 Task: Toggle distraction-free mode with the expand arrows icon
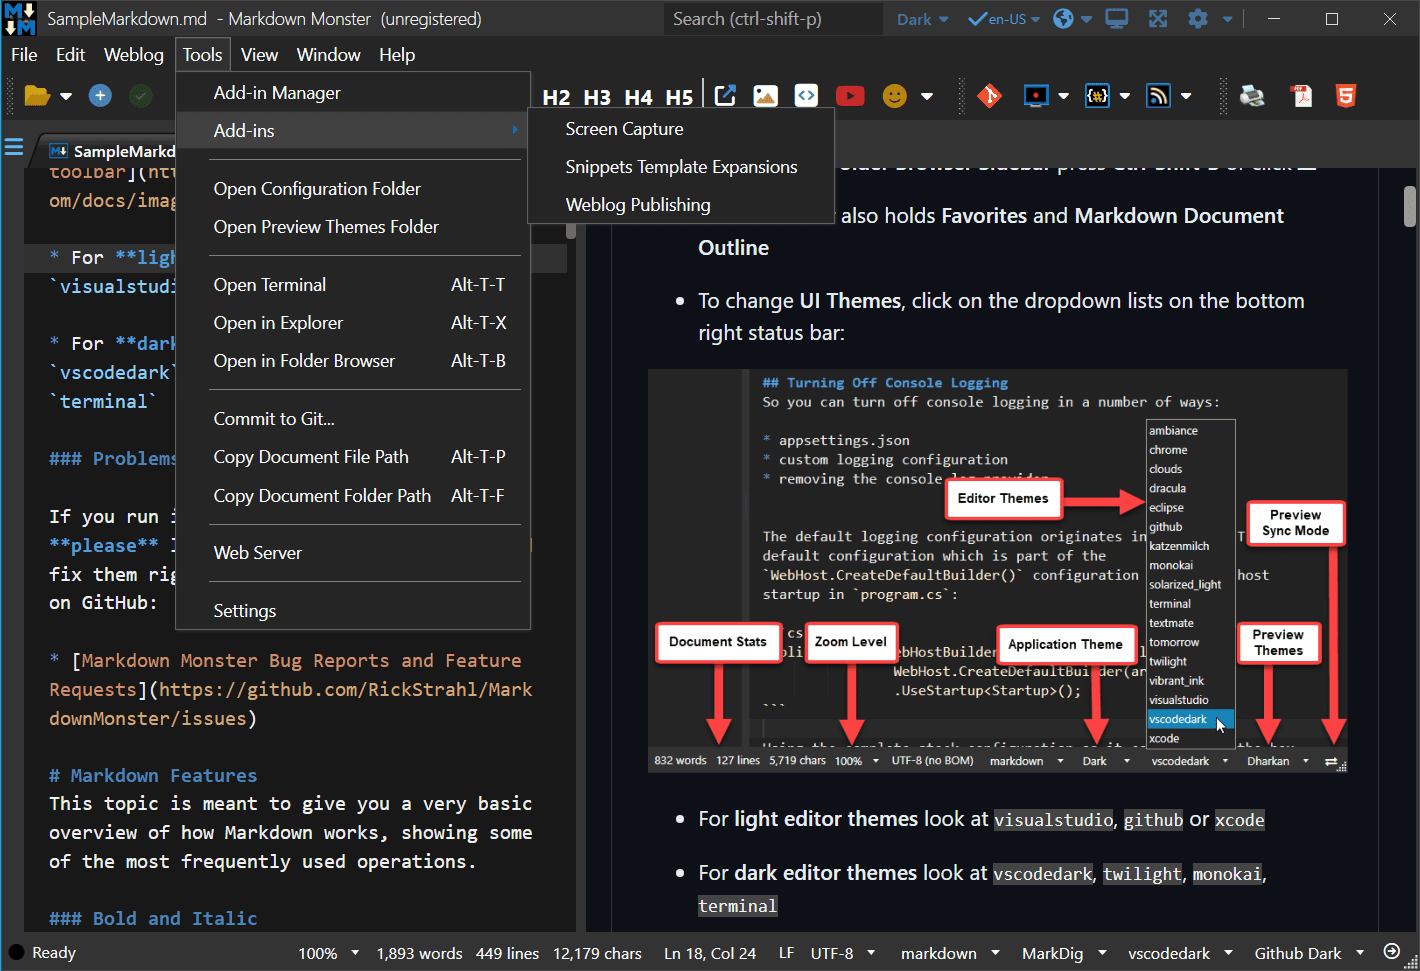[1158, 19]
